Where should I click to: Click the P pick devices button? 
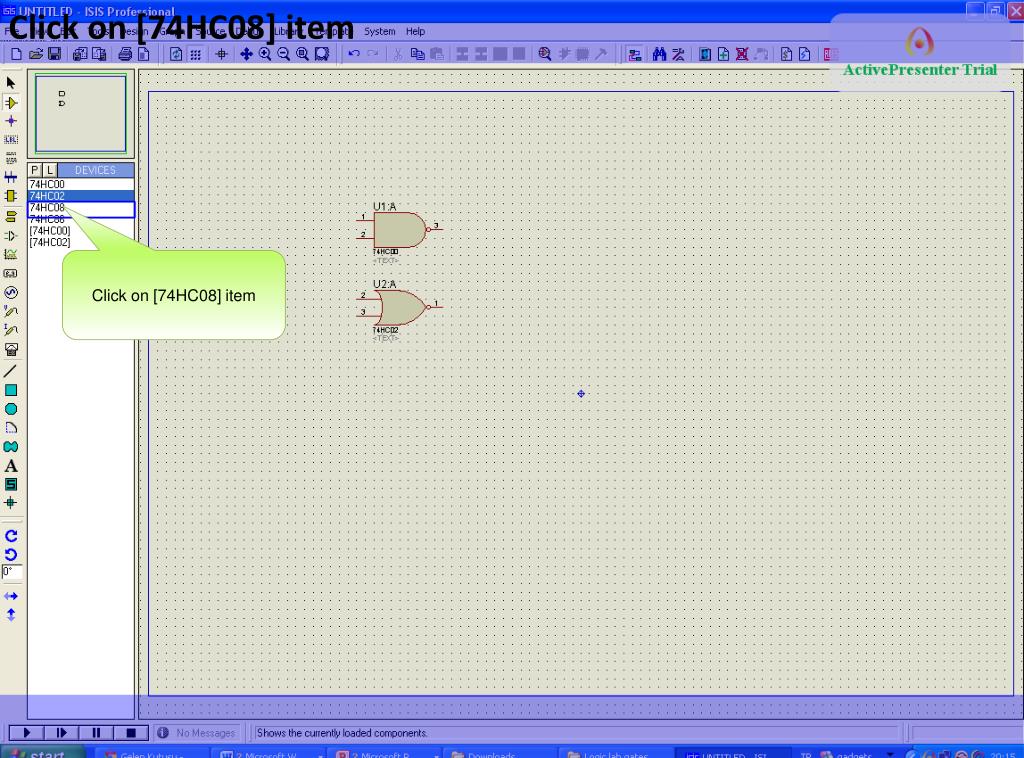[35, 170]
